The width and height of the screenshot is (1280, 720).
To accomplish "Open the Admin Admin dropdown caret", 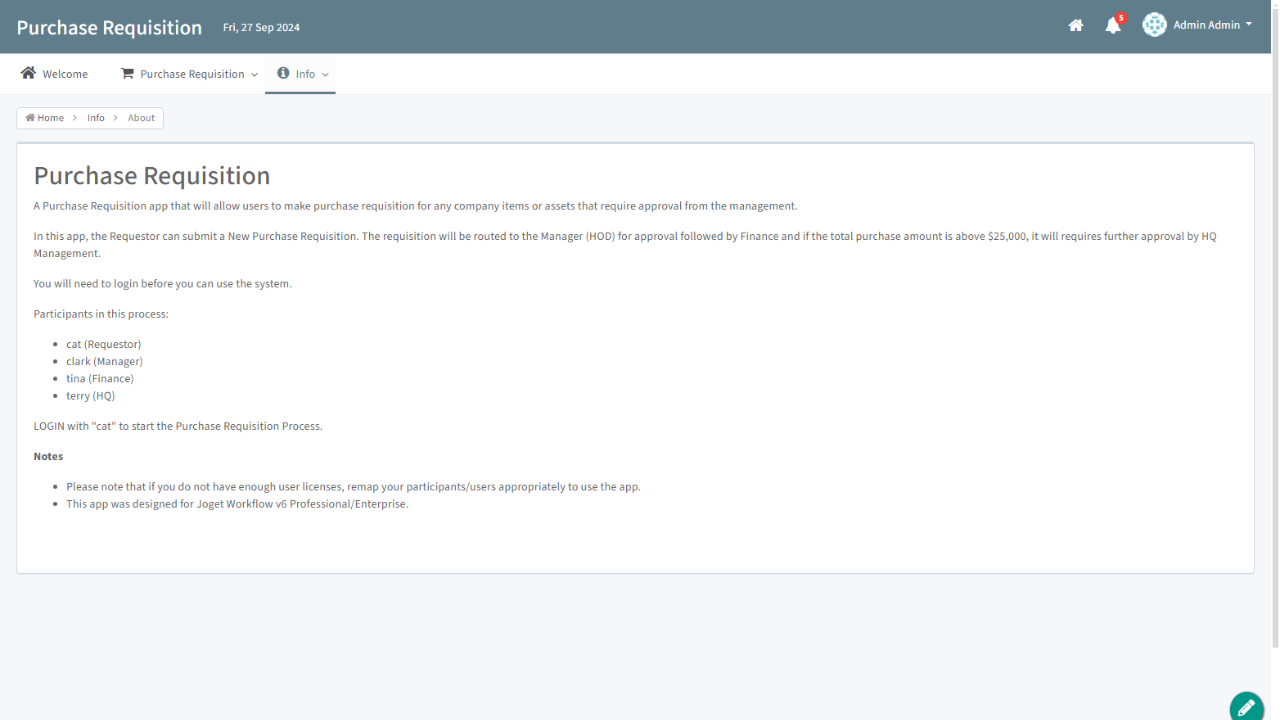I will click(x=1249, y=25).
